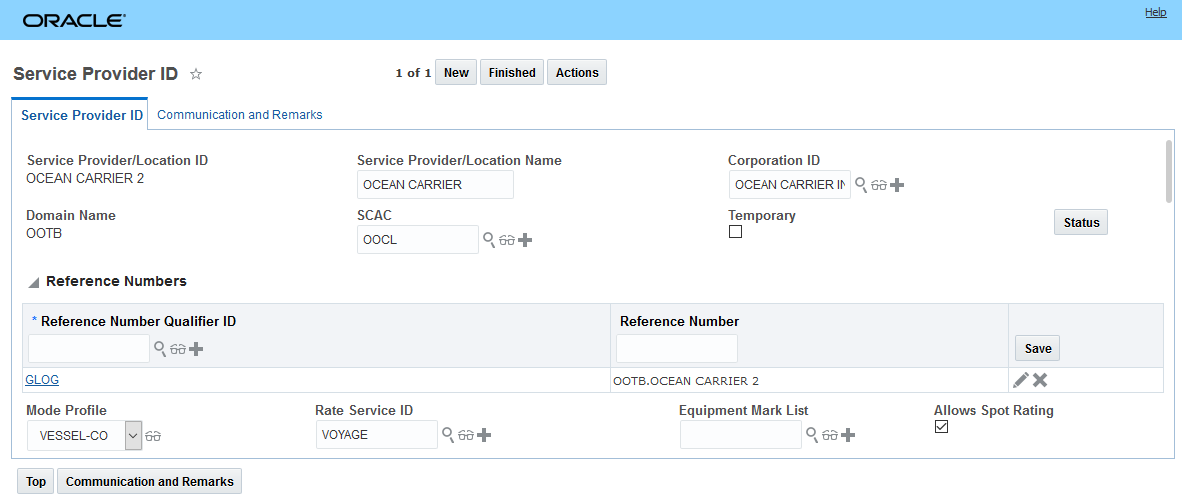
Task: Open the Mode Profile dropdown
Action: click(x=134, y=435)
